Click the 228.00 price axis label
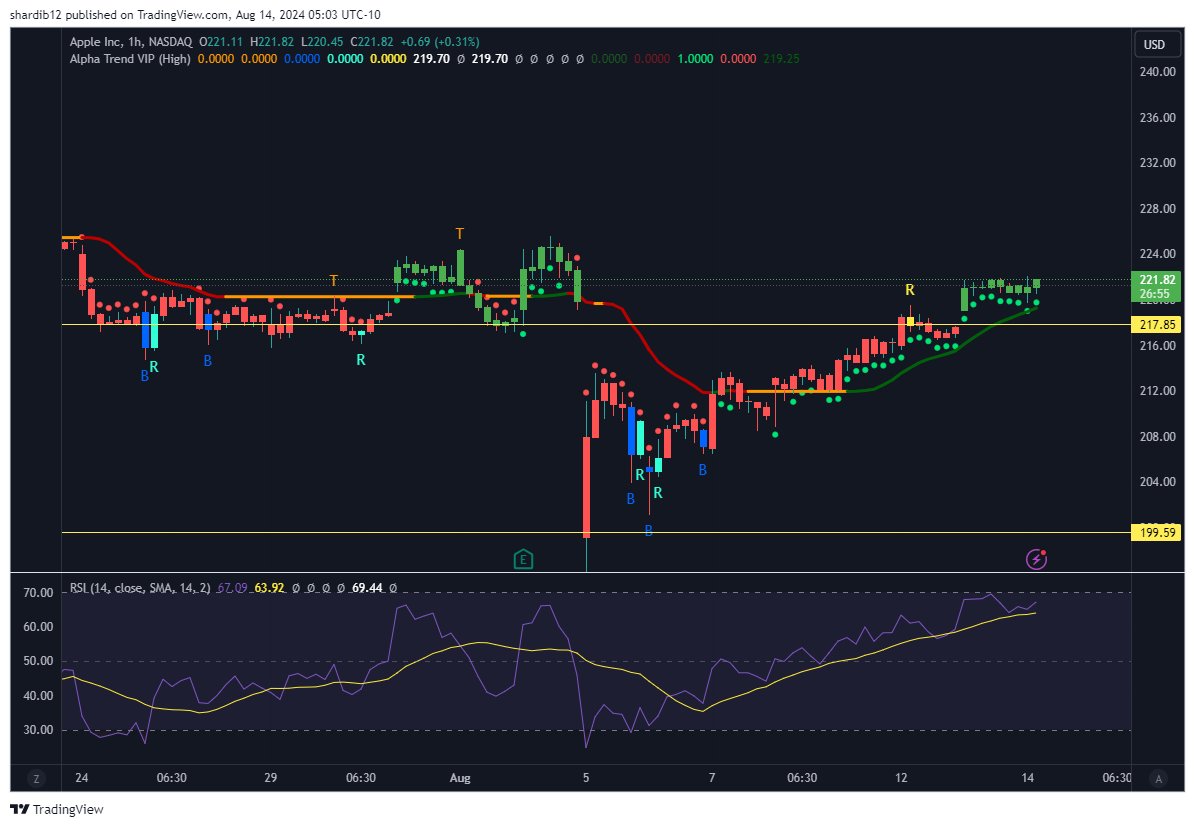The width and height of the screenshot is (1195, 827). pos(1157,209)
